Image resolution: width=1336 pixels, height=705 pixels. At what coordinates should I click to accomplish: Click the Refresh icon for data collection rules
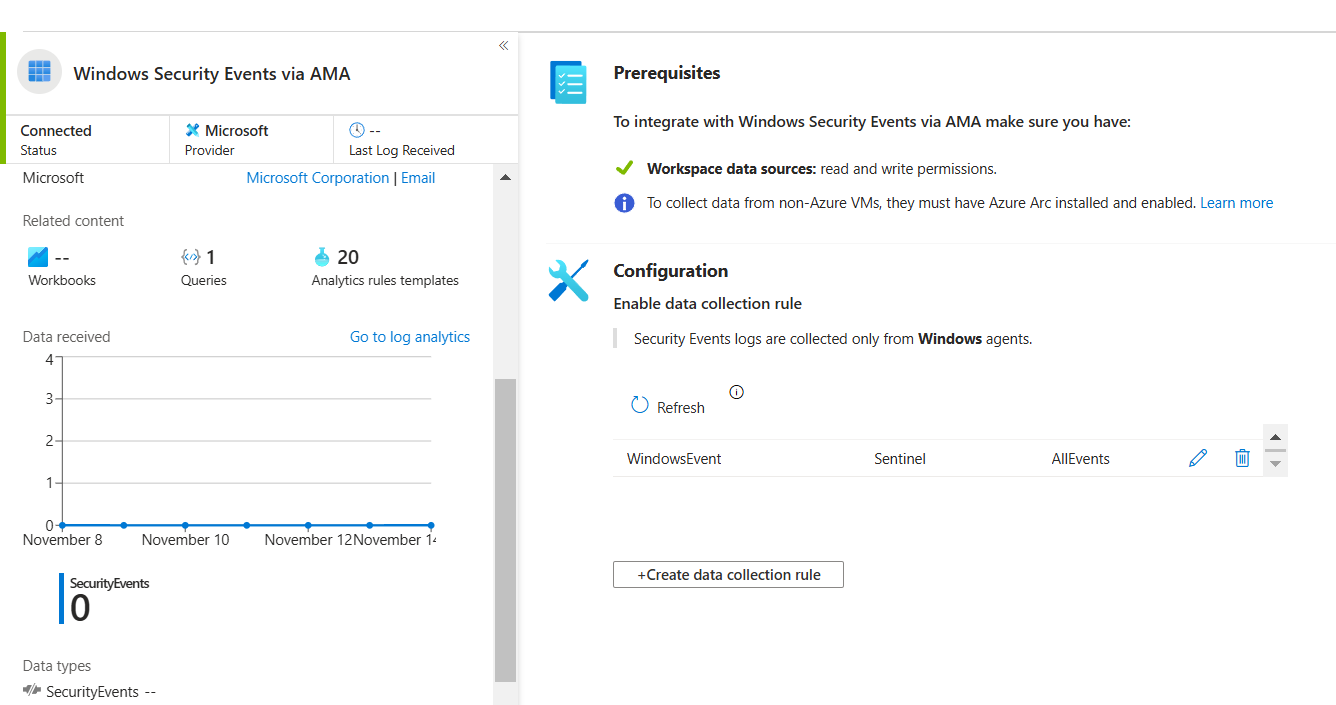[640, 404]
